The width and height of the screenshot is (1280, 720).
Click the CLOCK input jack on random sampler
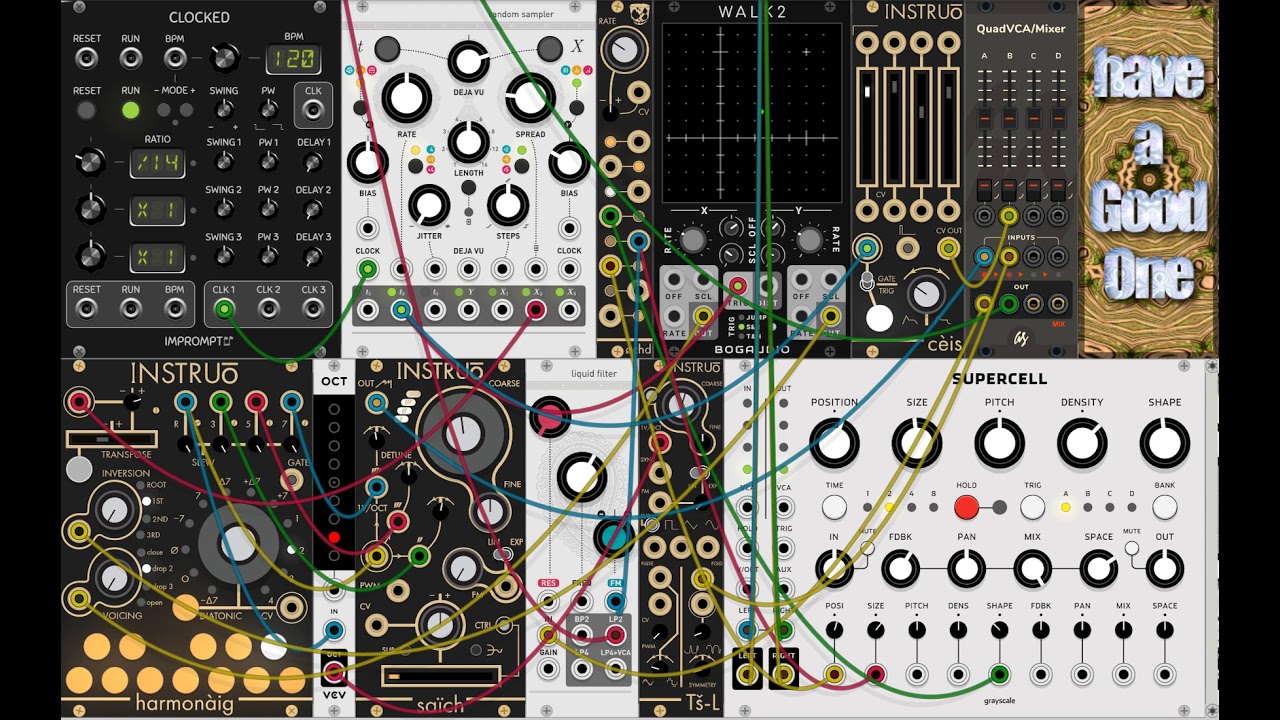368,269
